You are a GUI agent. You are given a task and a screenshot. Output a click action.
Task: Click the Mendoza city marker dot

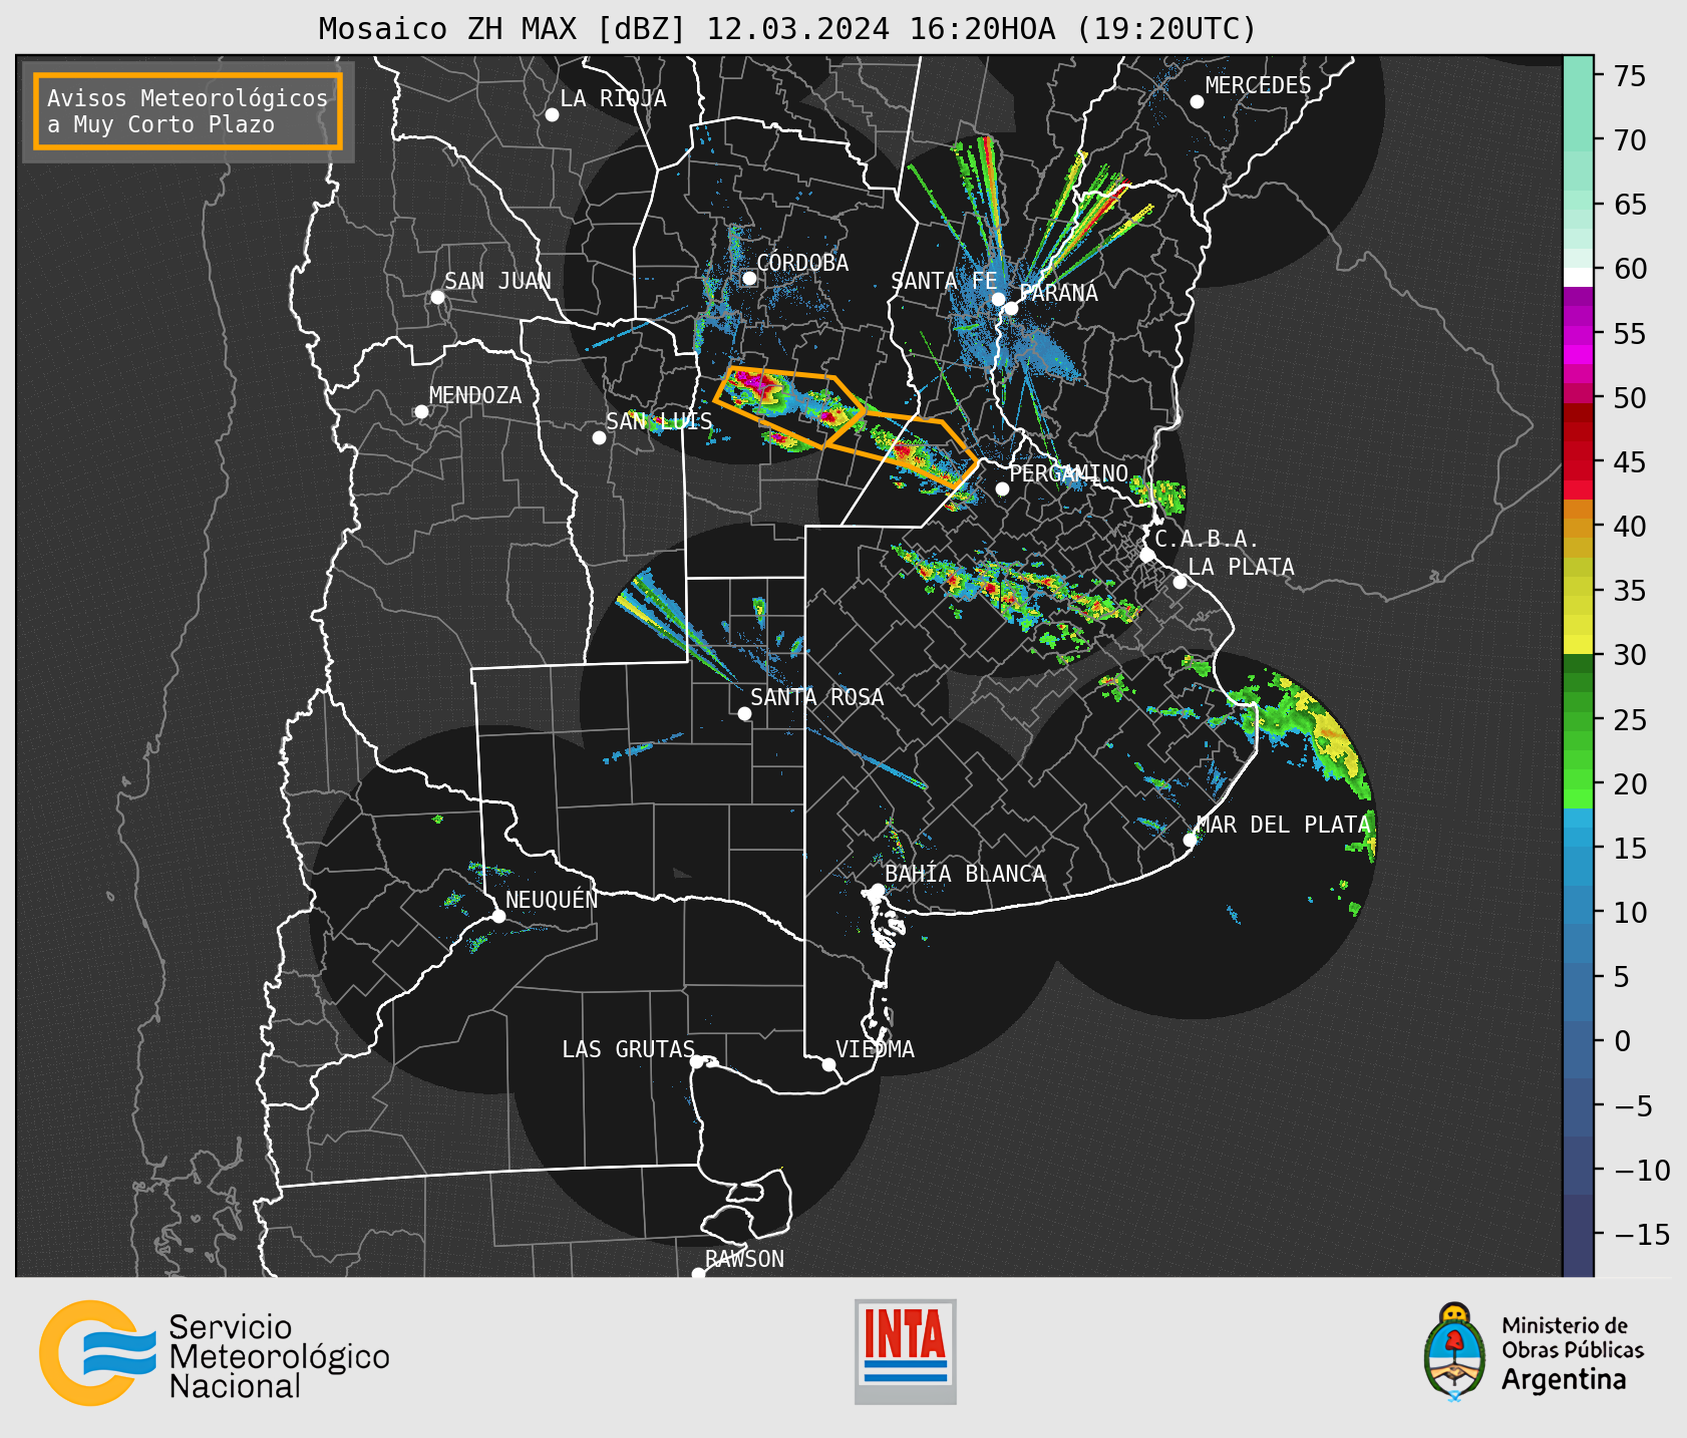click(421, 412)
